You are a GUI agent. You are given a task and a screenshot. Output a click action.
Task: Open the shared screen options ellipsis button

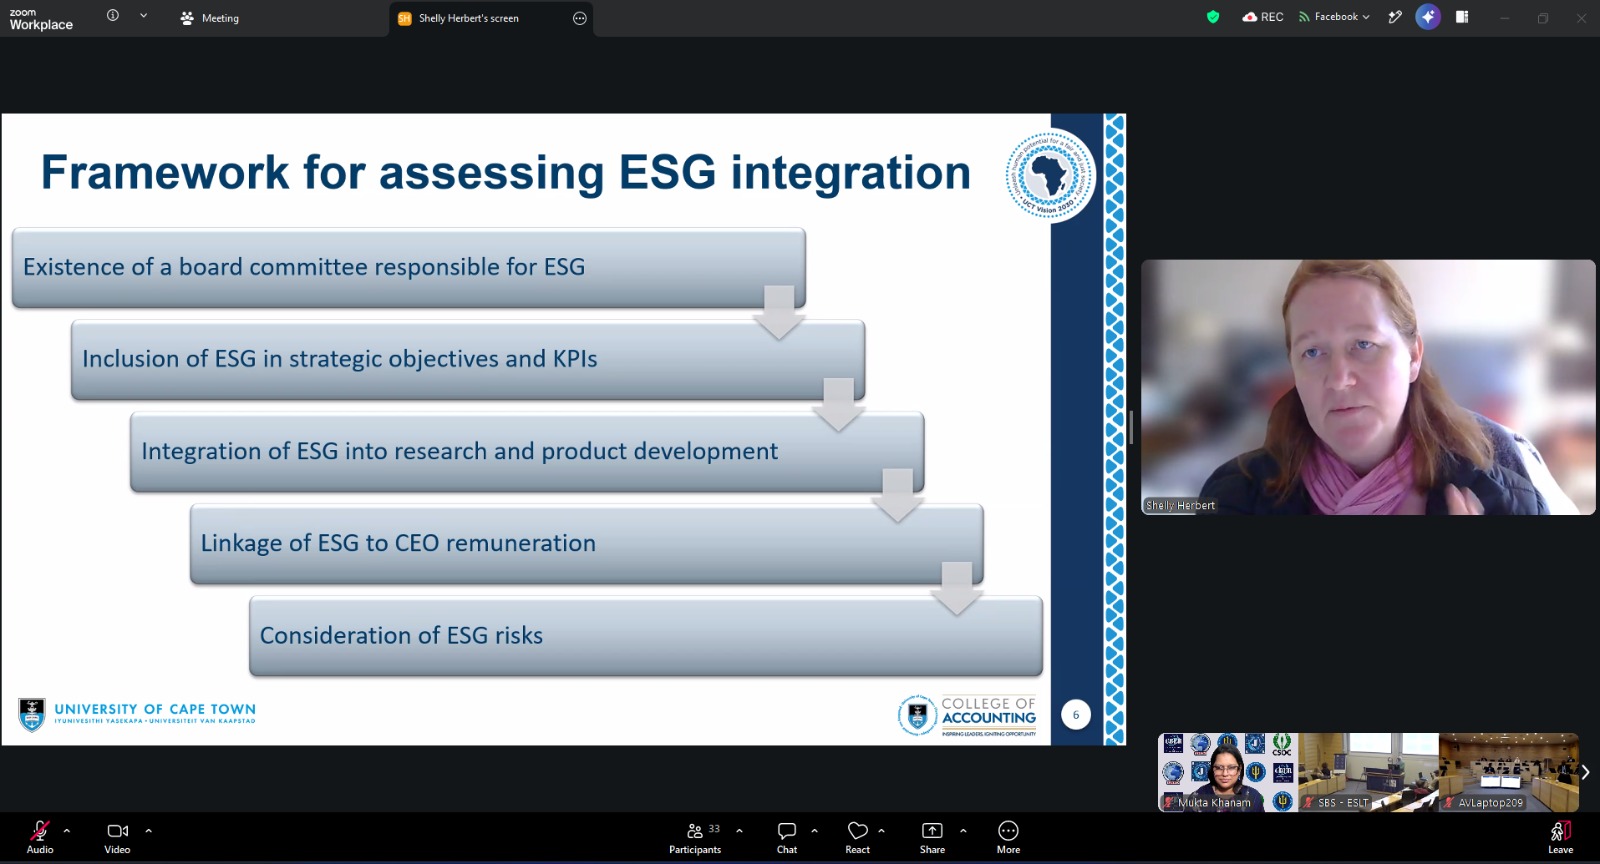[x=580, y=18]
